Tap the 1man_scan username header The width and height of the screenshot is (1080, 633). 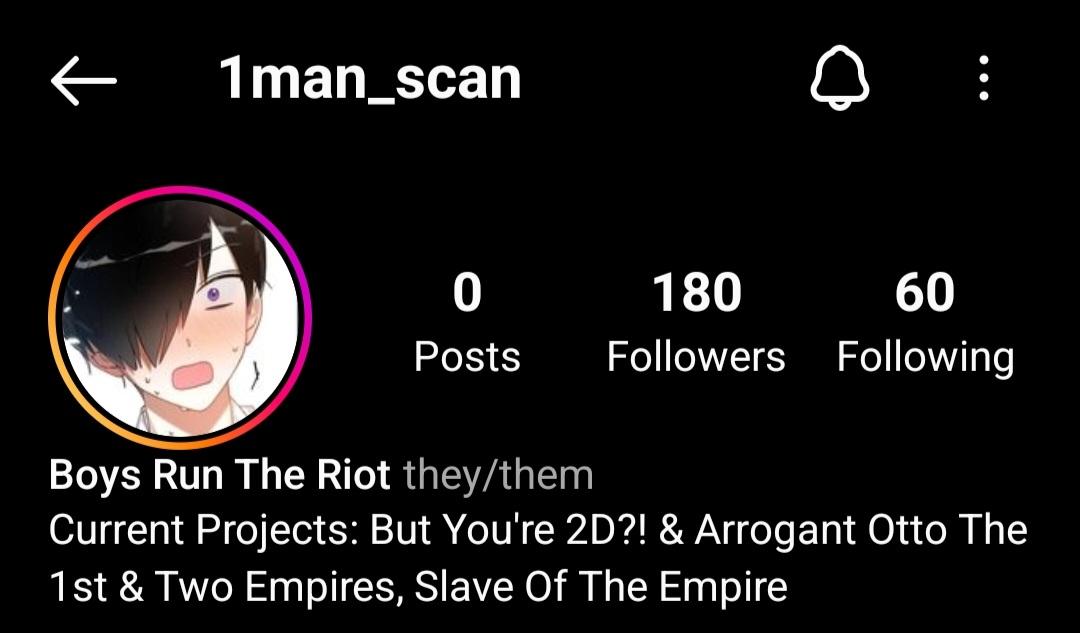pyautogui.click(x=370, y=80)
